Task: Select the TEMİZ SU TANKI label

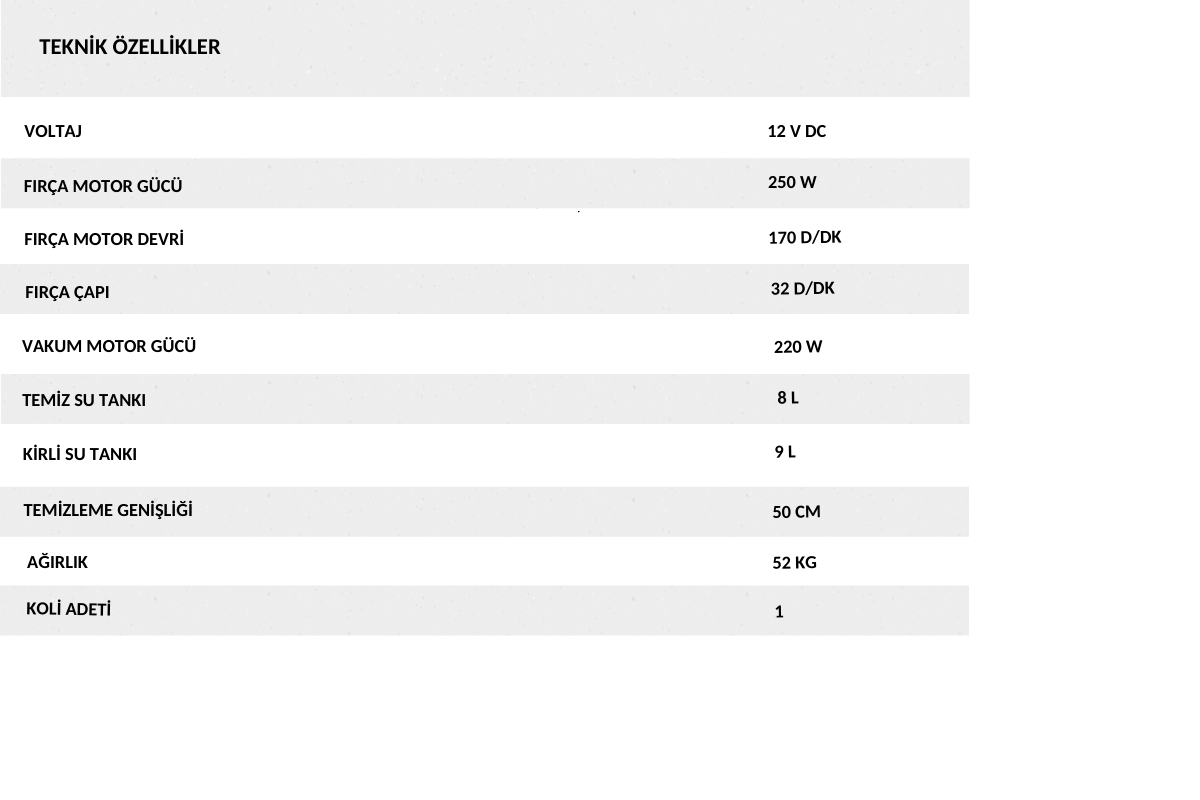Action: tap(84, 400)
